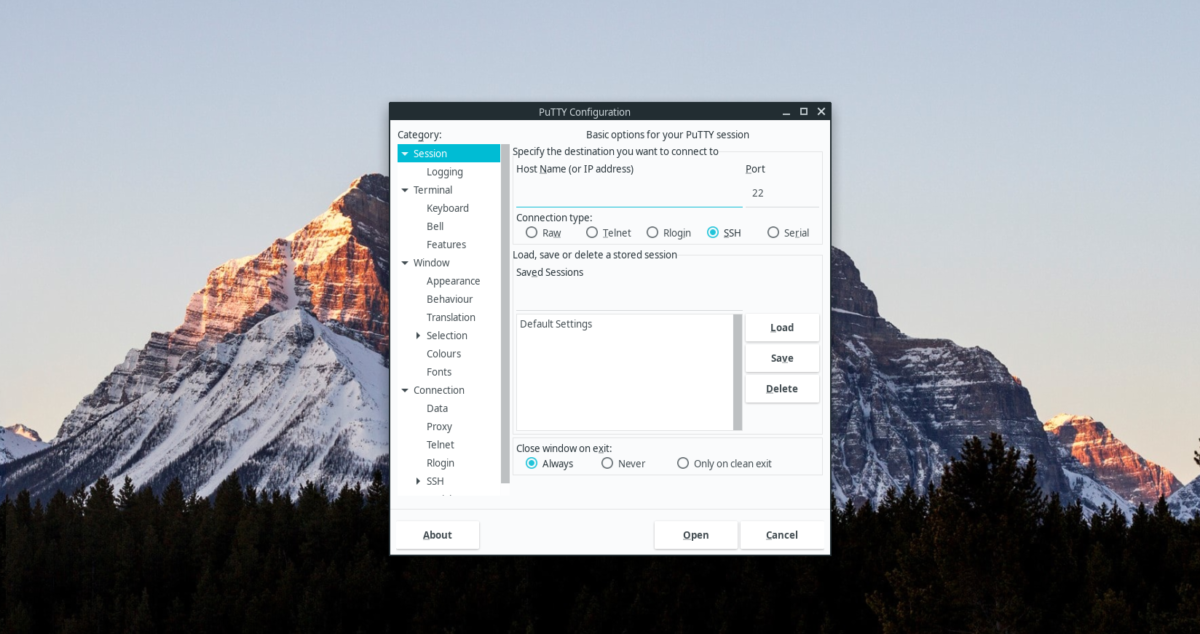
Task: Open the Translation settings page
Action: (x=451, y=317)
